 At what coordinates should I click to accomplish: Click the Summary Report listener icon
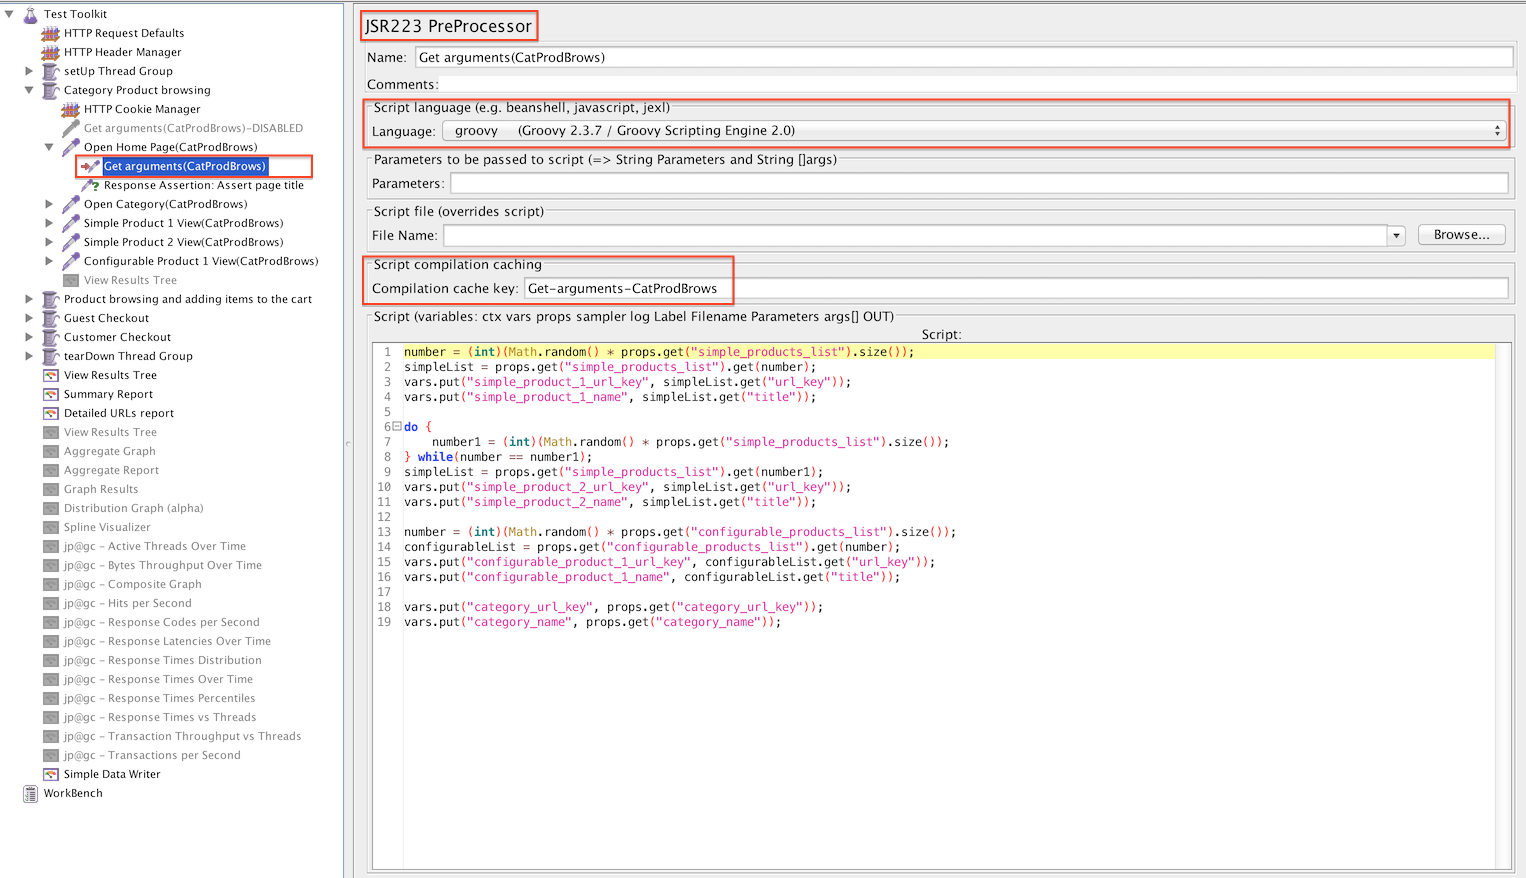pyautogui.click(x=51, y=394)
